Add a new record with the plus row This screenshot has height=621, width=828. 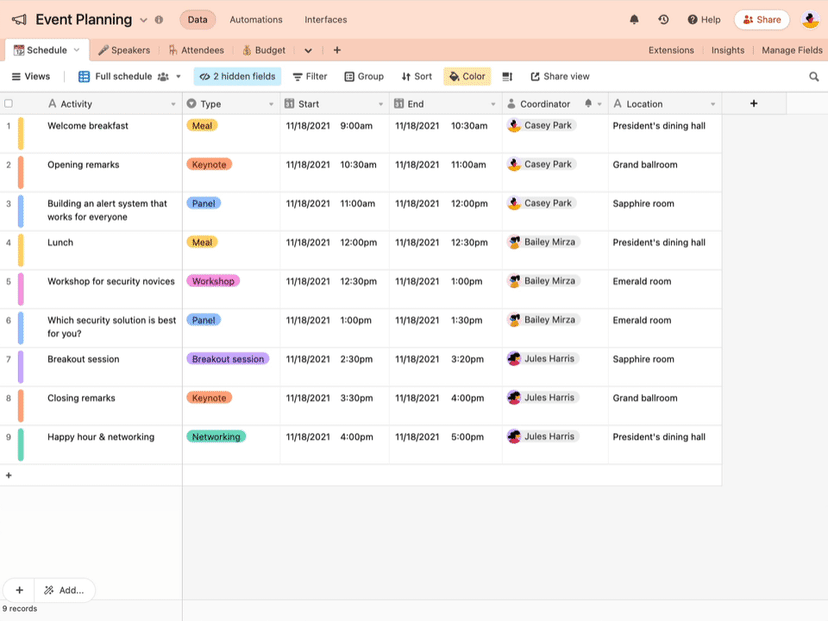[x=8, y=475]
